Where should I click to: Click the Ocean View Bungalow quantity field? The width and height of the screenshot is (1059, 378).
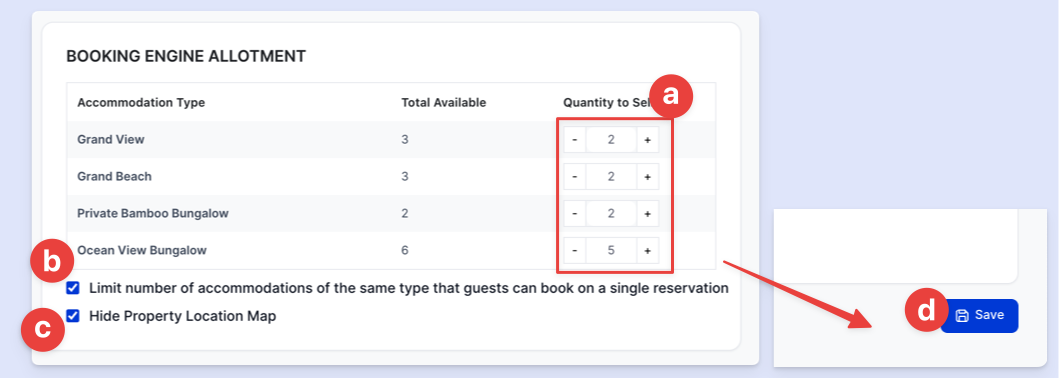(x=611, y=250)
